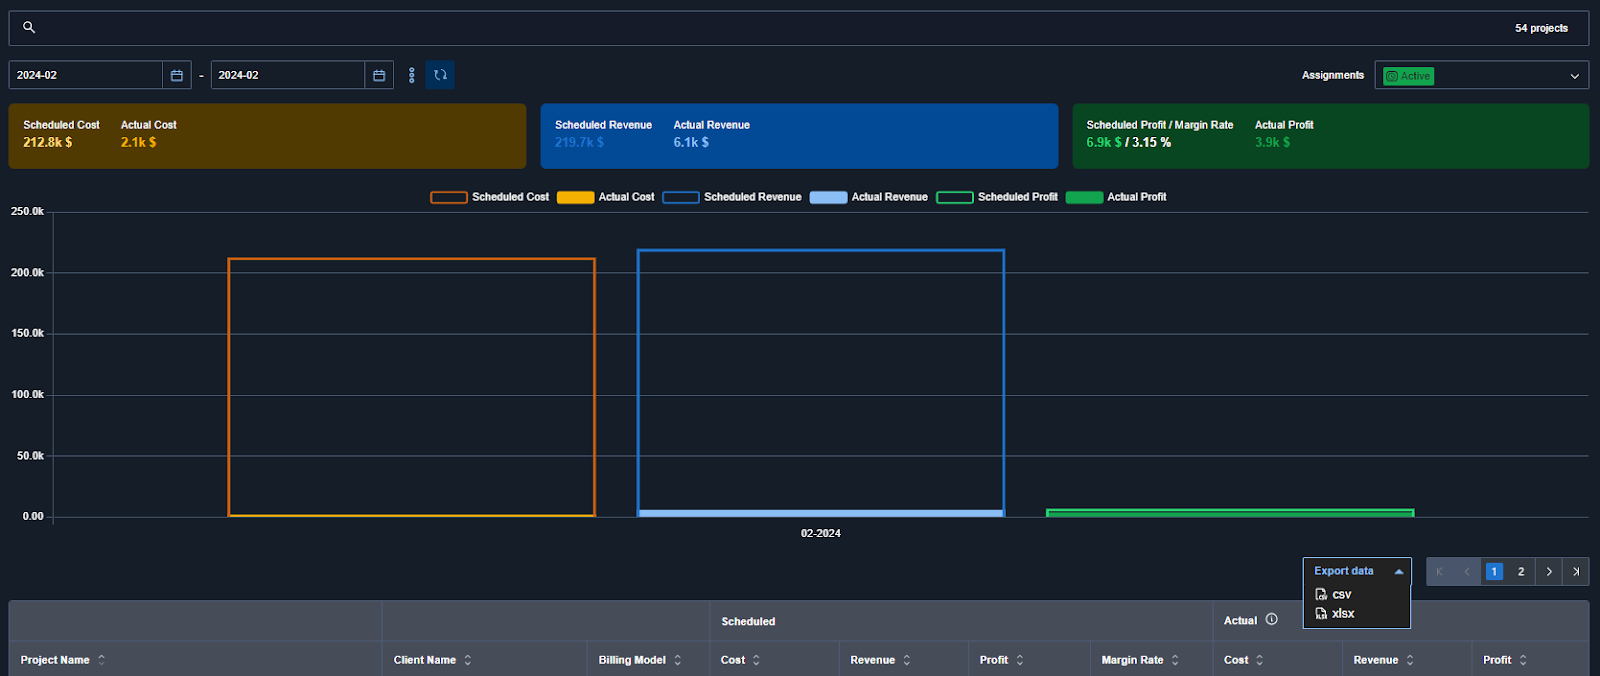The image size is (1600, 676).
Task: Sort by Margin Rate column
Action: tap(1175, 660)
